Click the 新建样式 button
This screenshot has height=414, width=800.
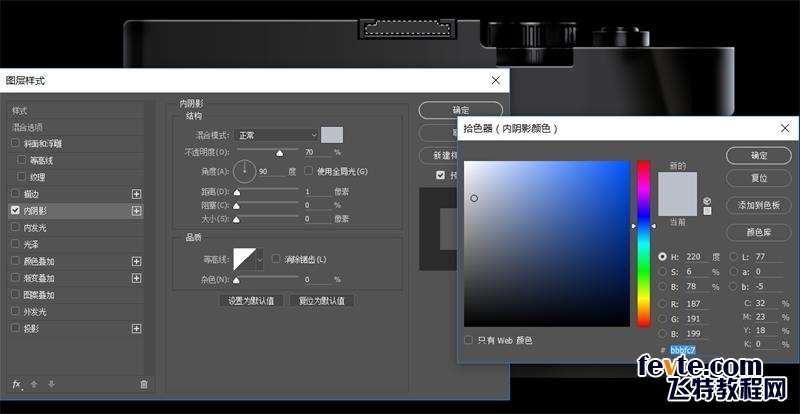coord(438,155)
